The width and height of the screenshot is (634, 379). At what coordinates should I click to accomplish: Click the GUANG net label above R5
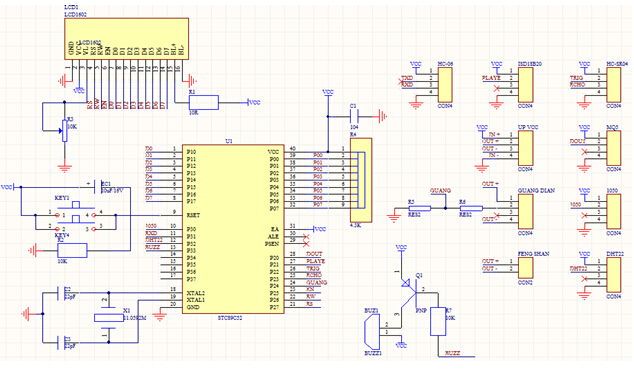[x=440, y=191]
